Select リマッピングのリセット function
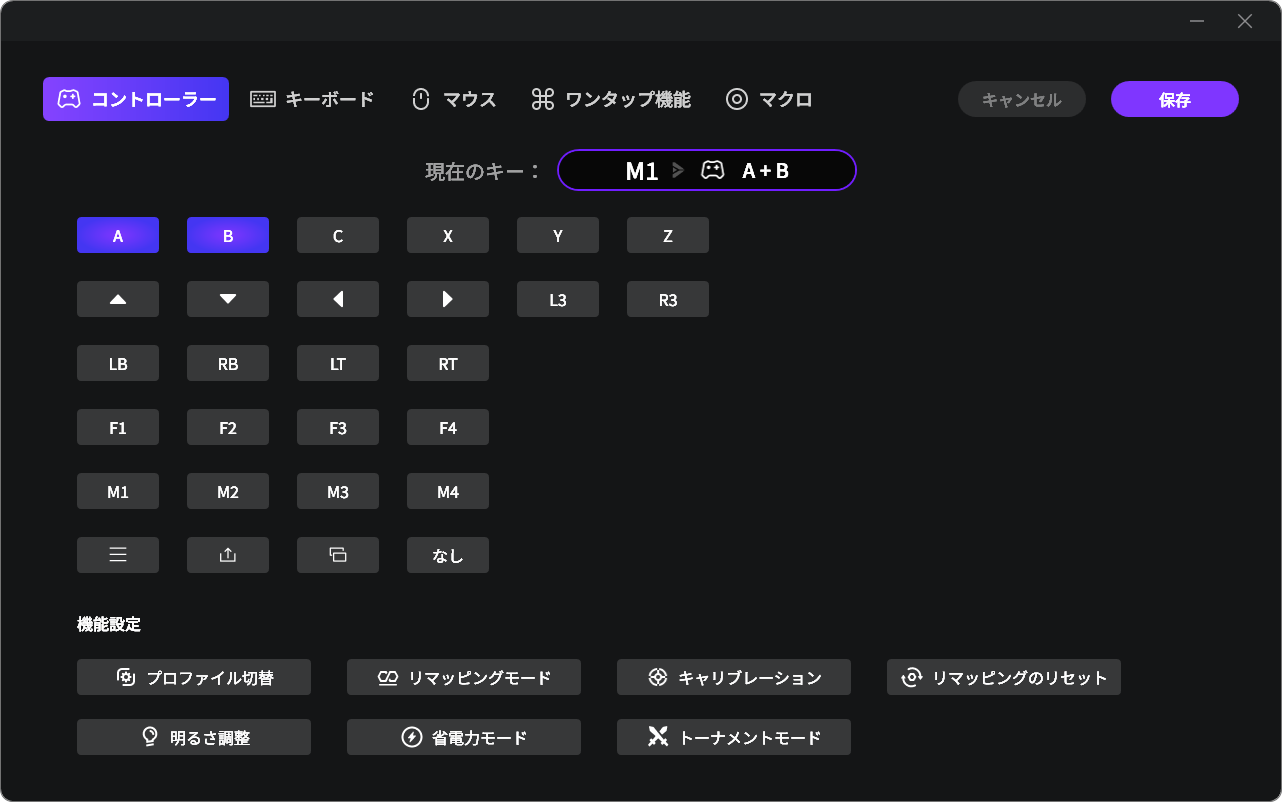 [1003, 677]
